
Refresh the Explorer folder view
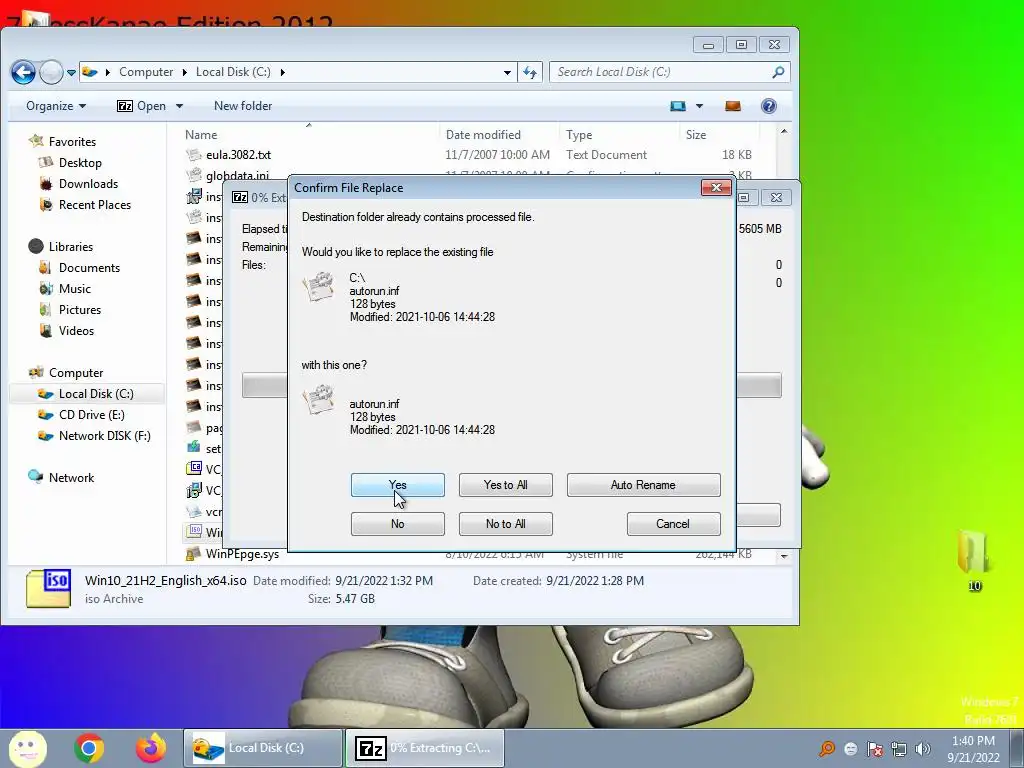pos(530,72)
